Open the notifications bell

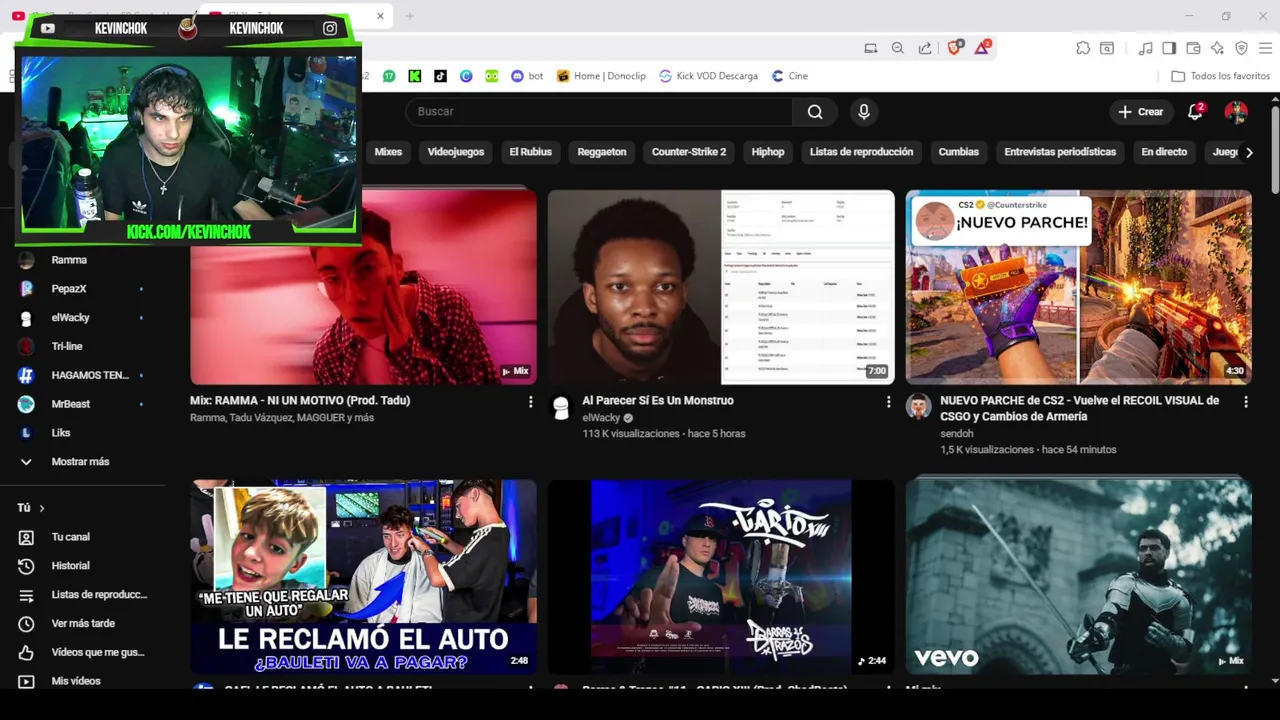pyautogui.click(x=1195, y=112)
